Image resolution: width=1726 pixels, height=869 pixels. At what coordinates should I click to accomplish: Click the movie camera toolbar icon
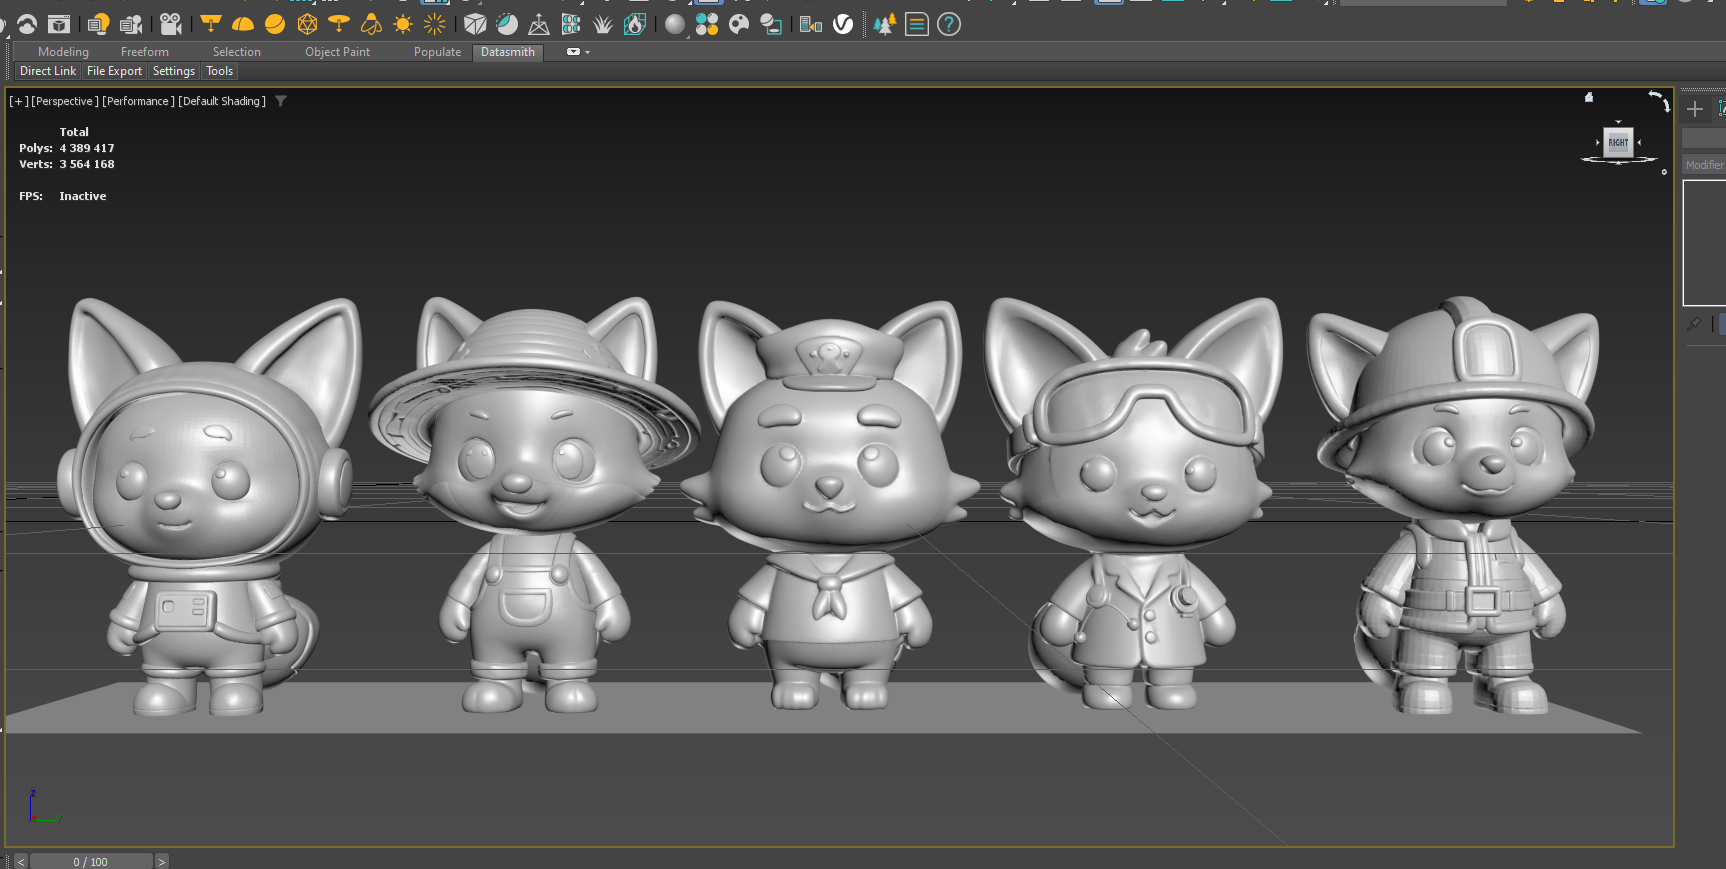coord(171,24)
